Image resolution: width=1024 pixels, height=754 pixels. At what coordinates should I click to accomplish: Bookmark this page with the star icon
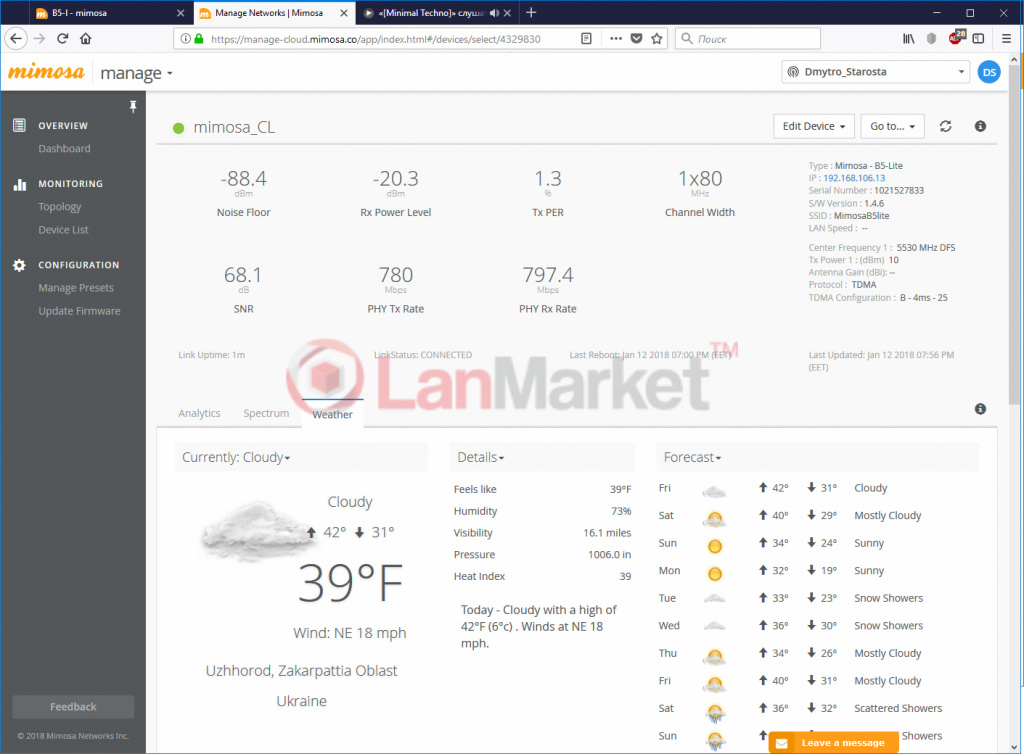(657, 39)
